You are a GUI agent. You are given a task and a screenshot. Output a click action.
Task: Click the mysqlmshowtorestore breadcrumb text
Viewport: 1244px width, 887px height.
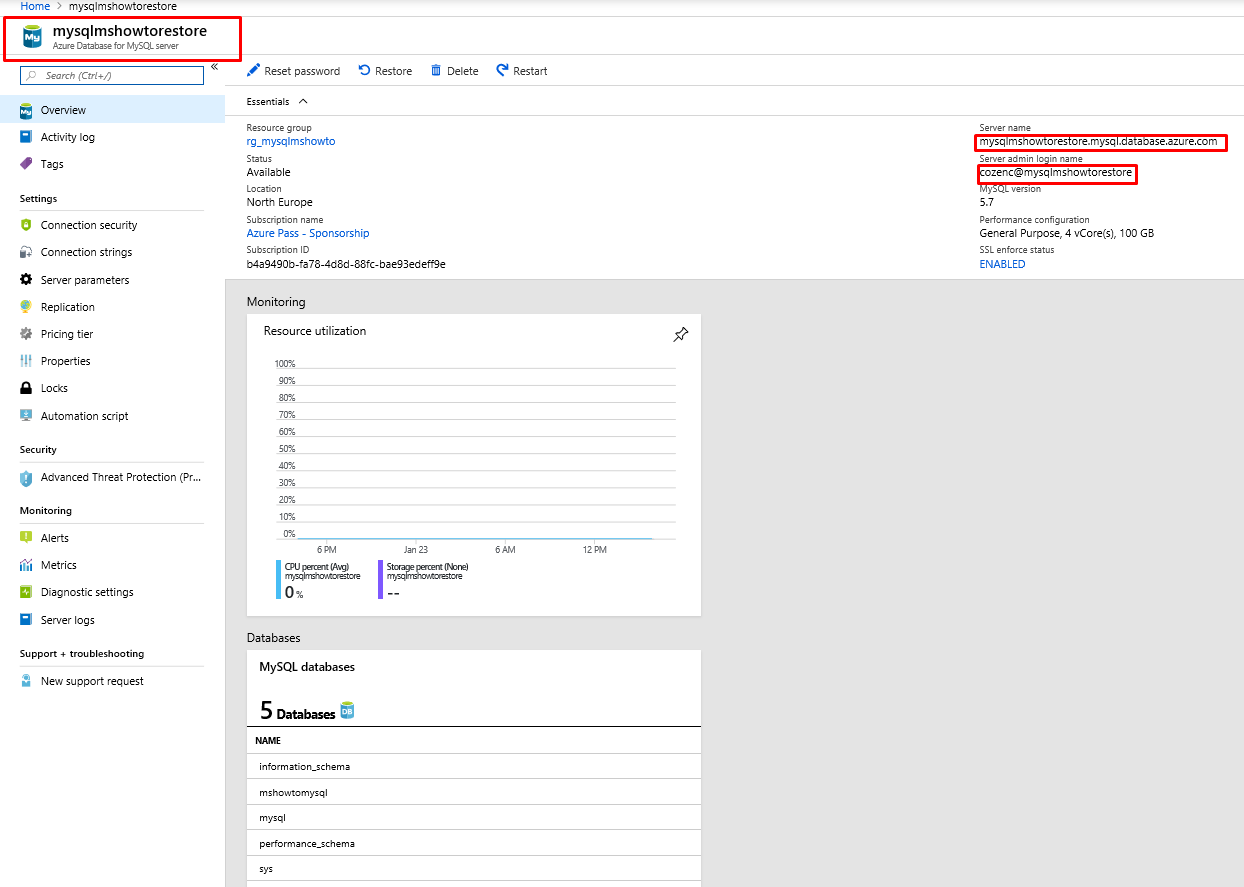[x=122, y=6]
